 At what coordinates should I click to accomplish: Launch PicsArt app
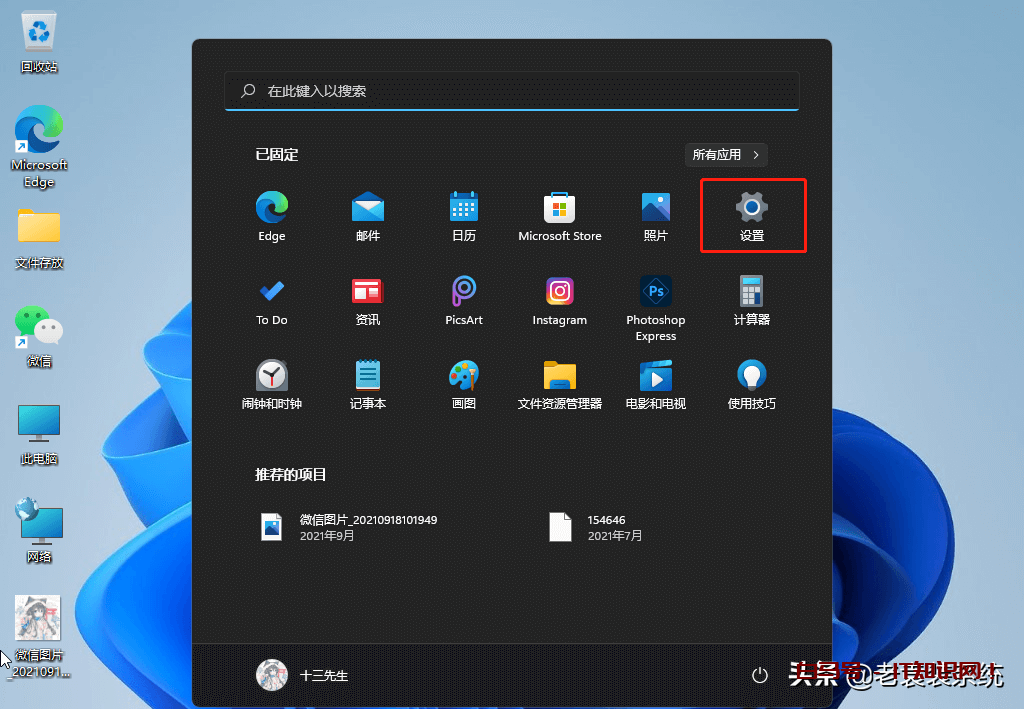tap(464, 301)
